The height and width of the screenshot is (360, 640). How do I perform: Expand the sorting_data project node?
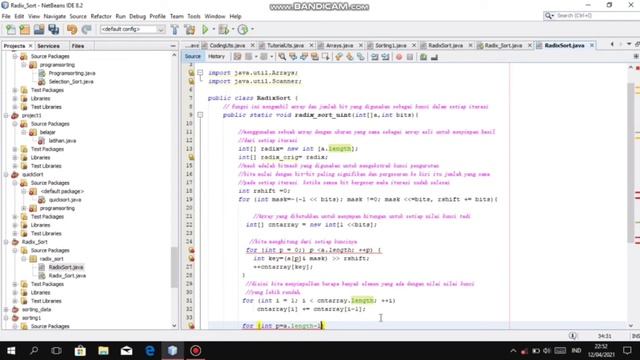(x=6, y=309)
